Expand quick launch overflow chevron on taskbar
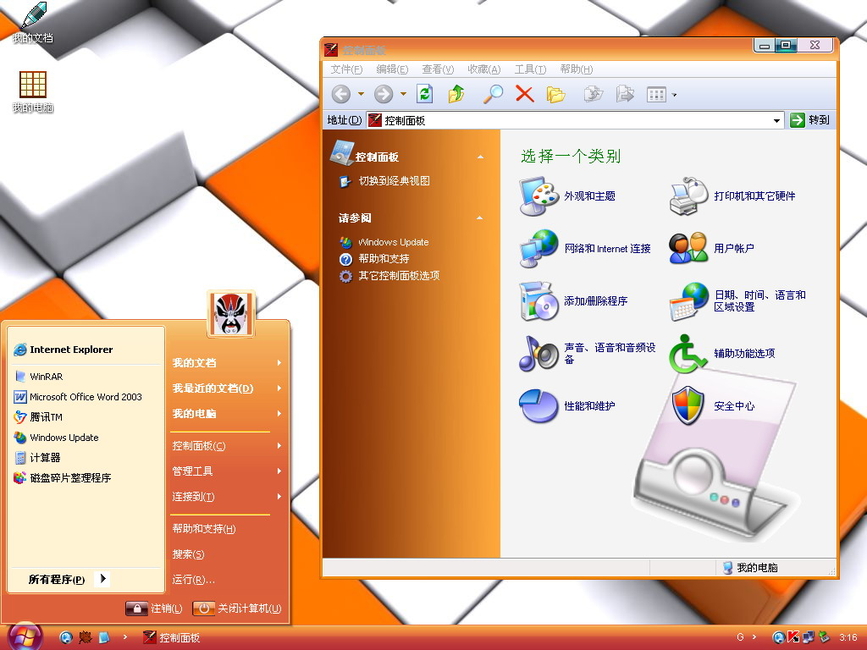This screenshot has width=867, height=650. tap(125, 637)
